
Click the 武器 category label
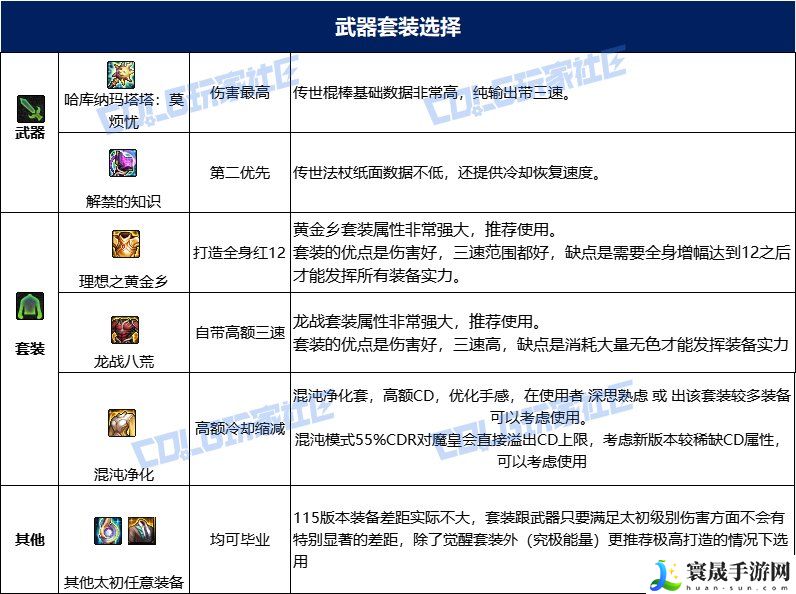30,133
